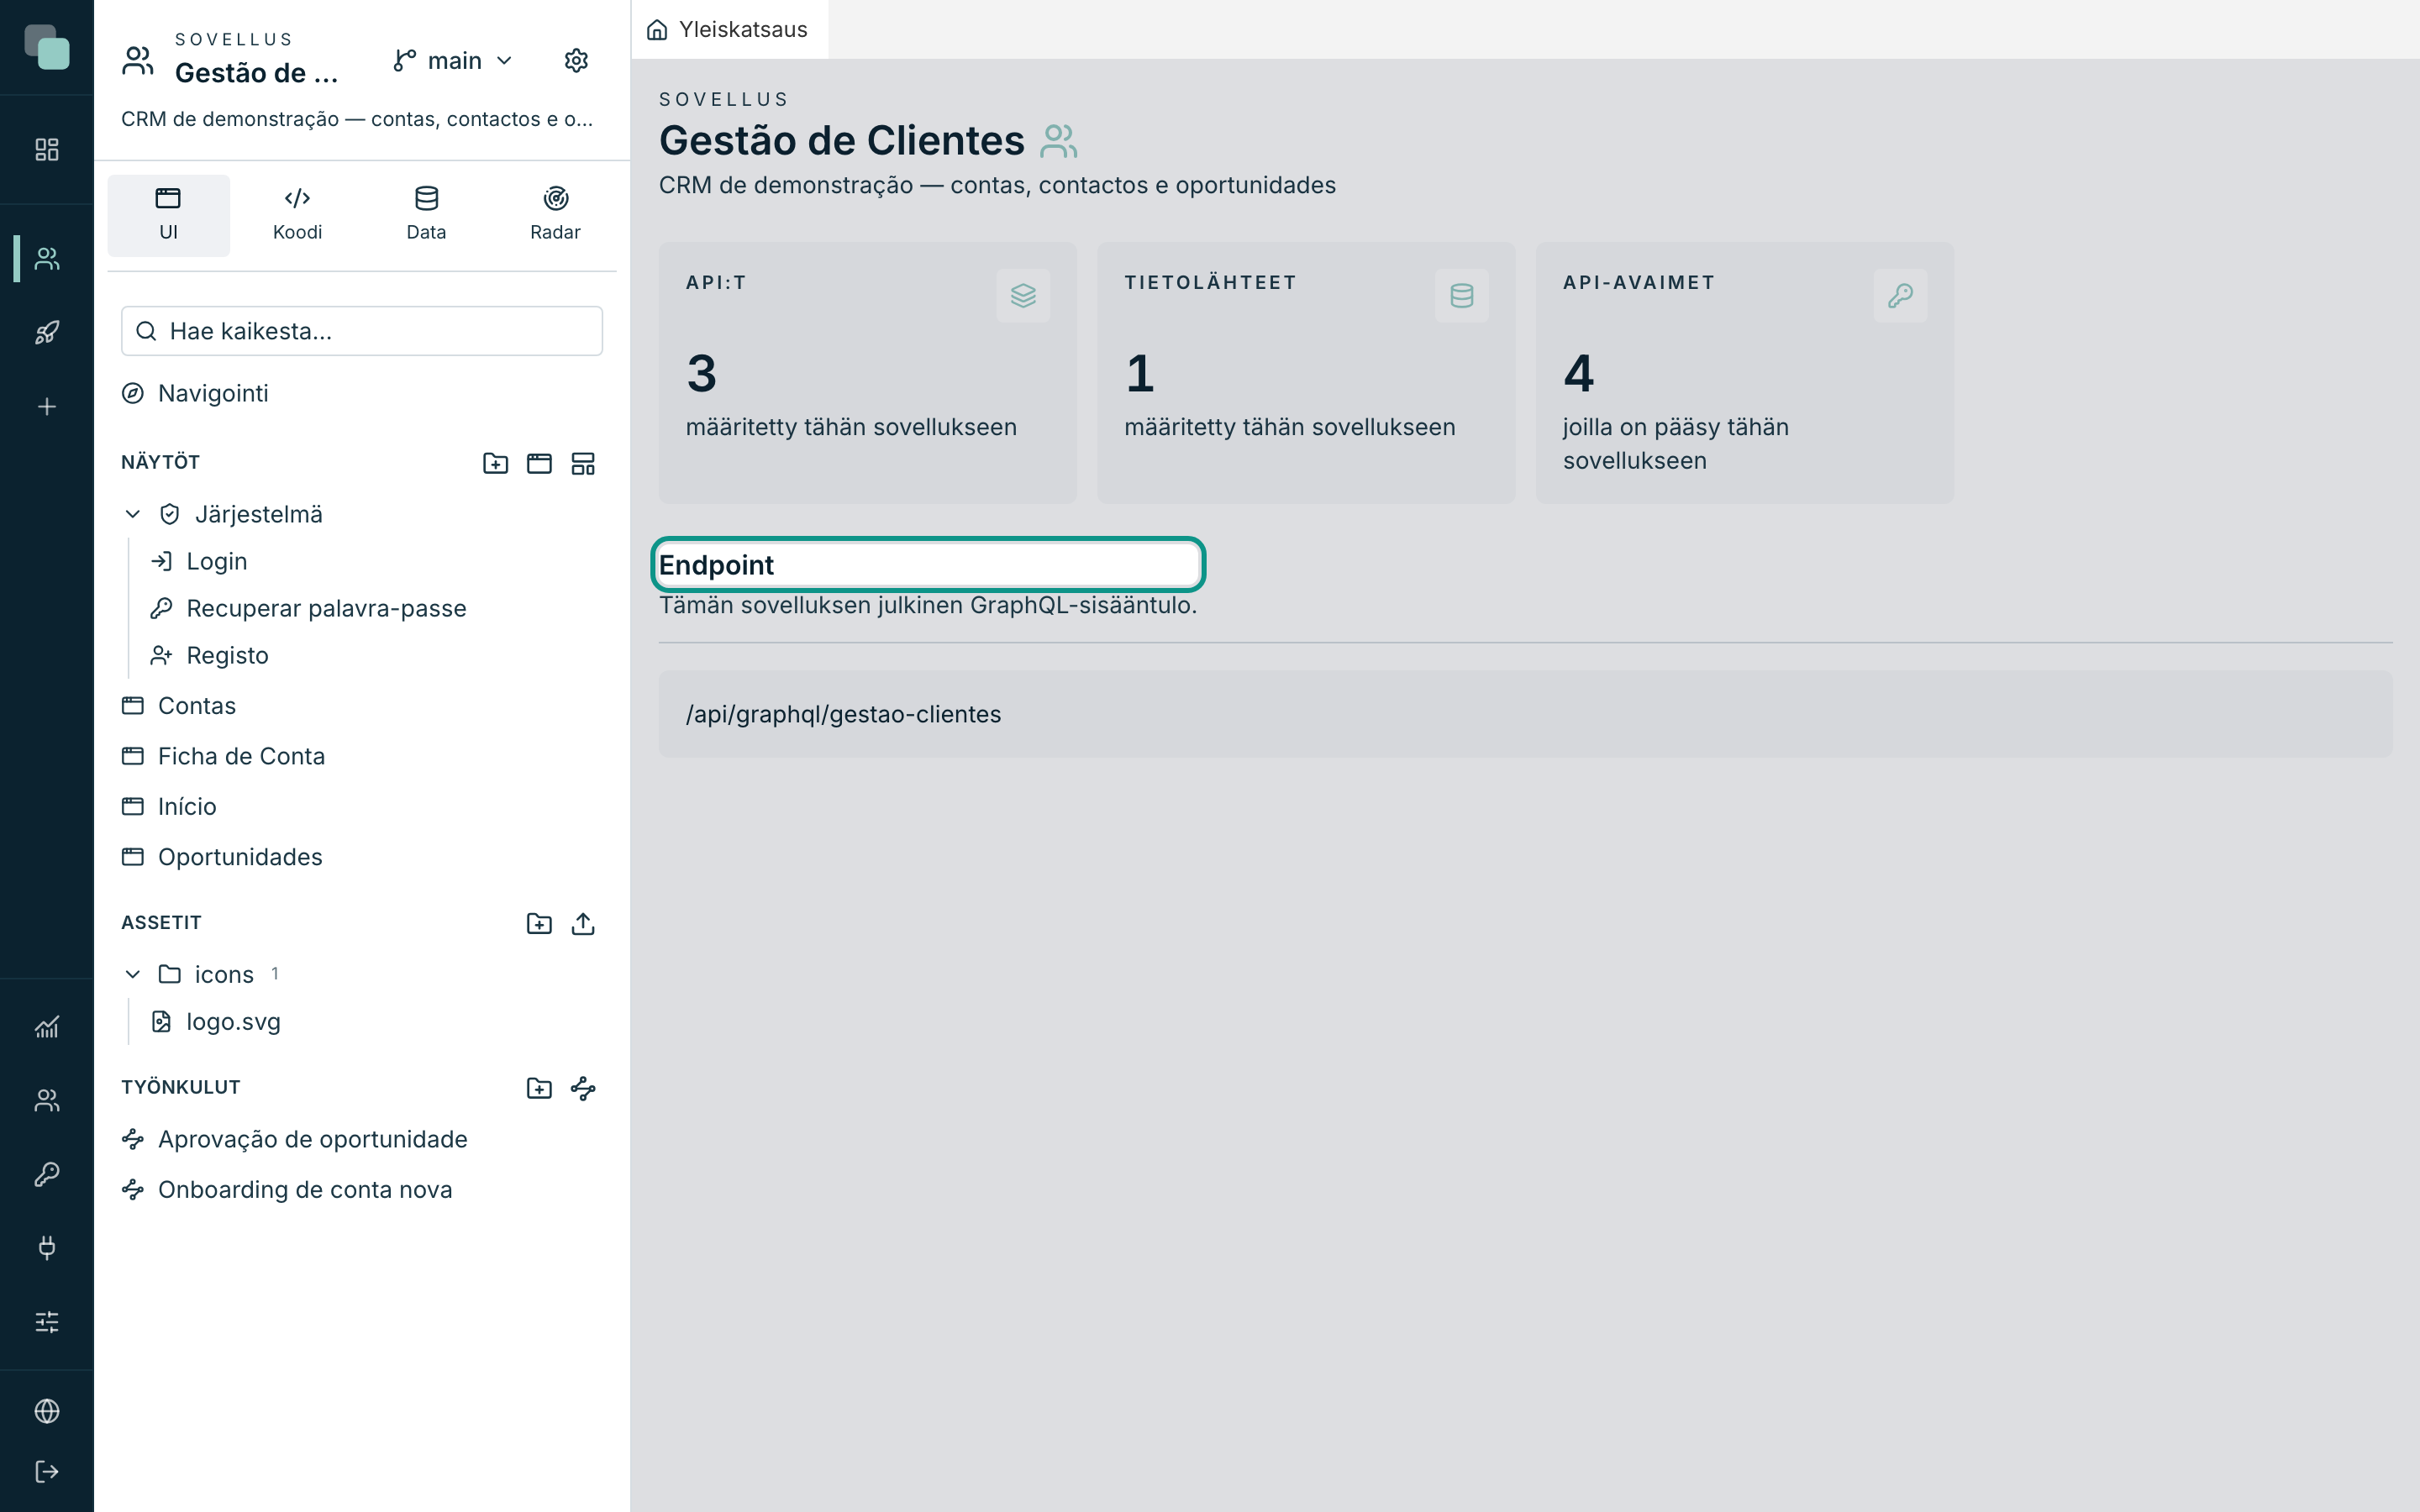Switch to the Radar tab
Viewport: 2420px width, 1512px height.
coord(555,215)
